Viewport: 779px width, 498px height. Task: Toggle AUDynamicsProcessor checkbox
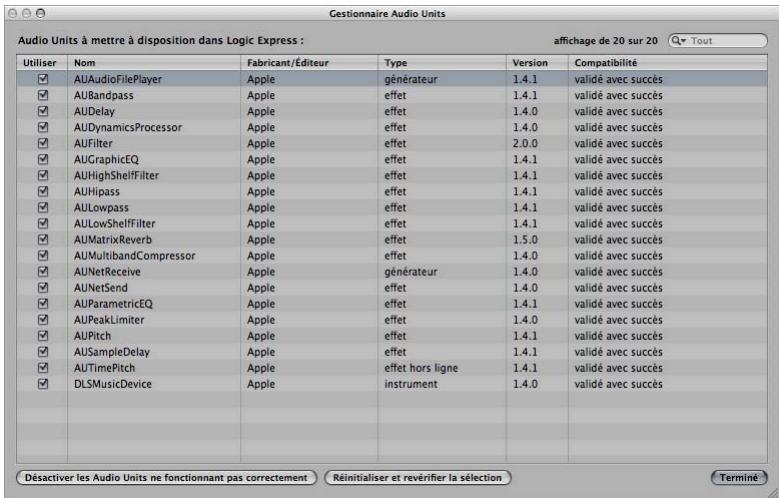[43, 127]
